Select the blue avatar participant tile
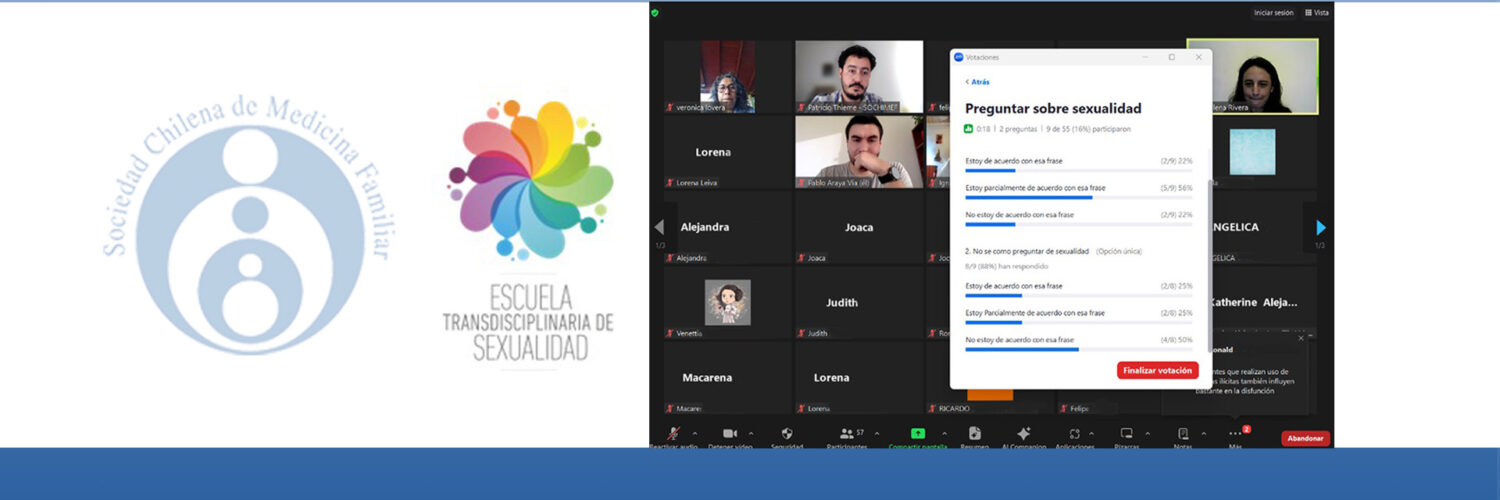This screenshot has height=500, width=1500. 1252,152
